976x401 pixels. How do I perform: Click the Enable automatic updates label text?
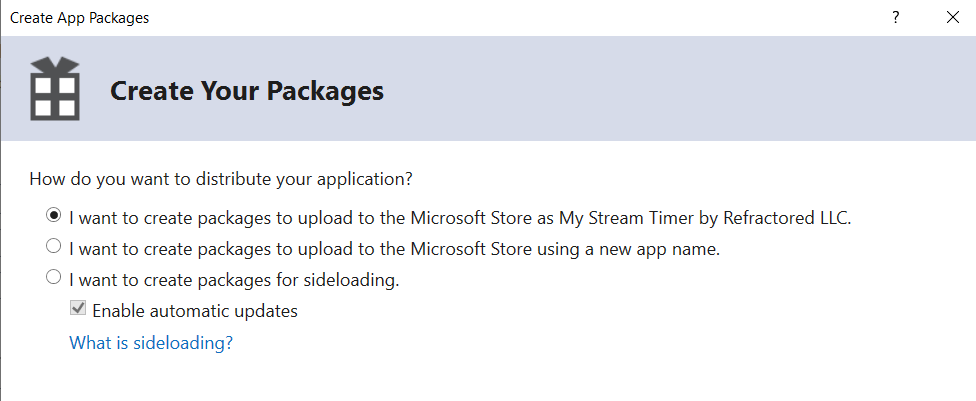(x=195, y=311)
